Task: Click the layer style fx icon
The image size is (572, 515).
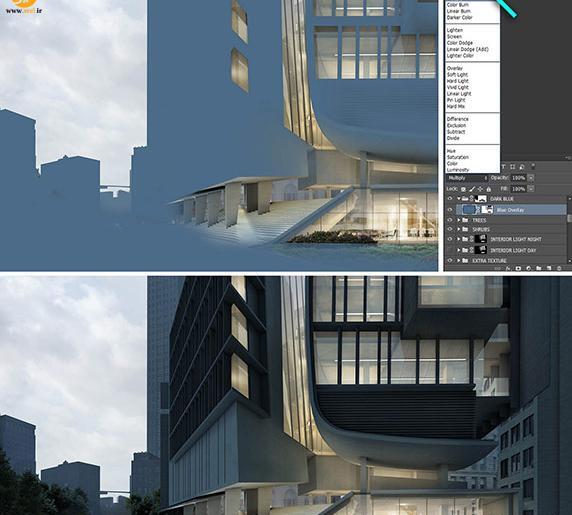Action: click(508, 268)
